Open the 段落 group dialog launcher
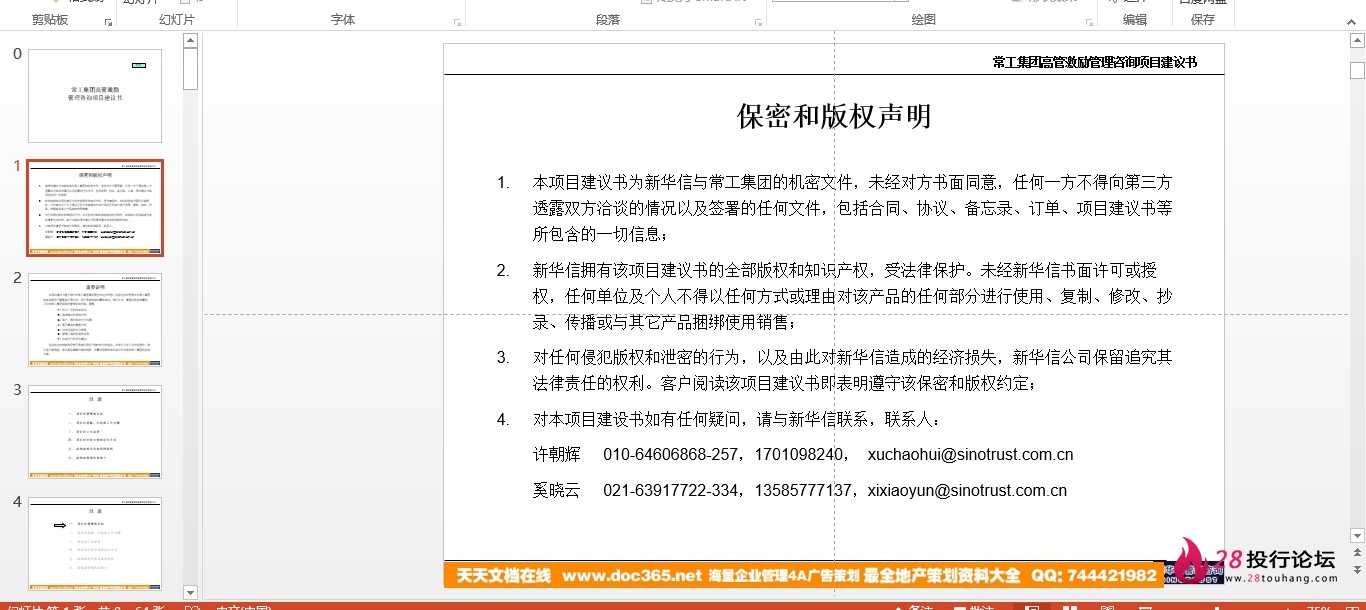This screenshot has height=610, width=1366. pyautogui.click(x=759, y=21)
